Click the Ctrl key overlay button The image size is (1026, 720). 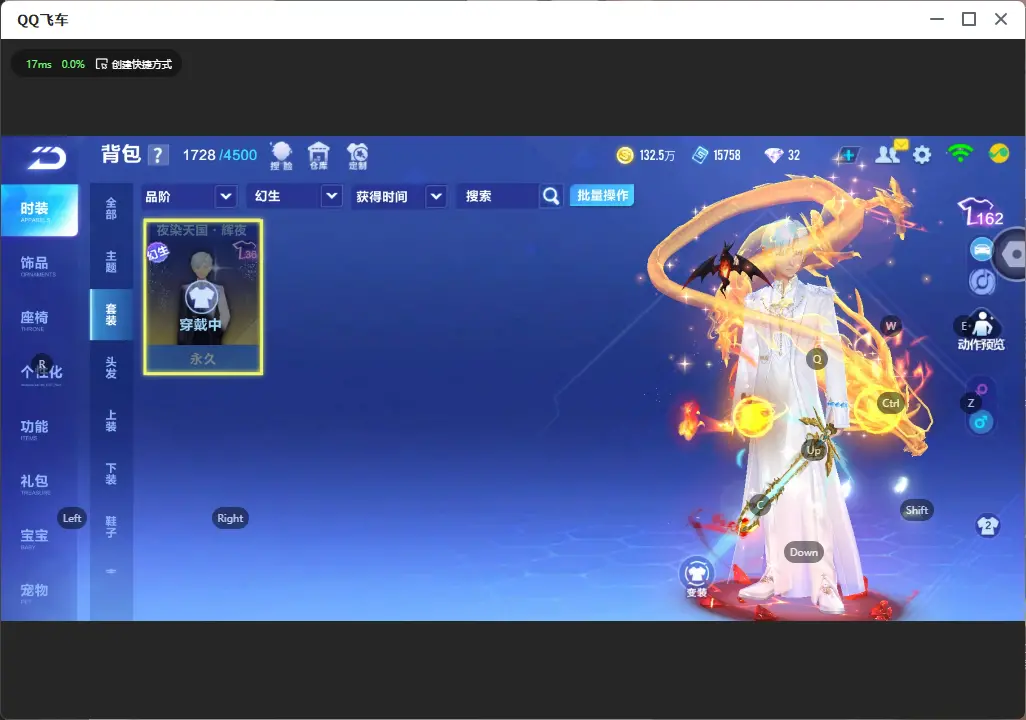tap(891, 403)
